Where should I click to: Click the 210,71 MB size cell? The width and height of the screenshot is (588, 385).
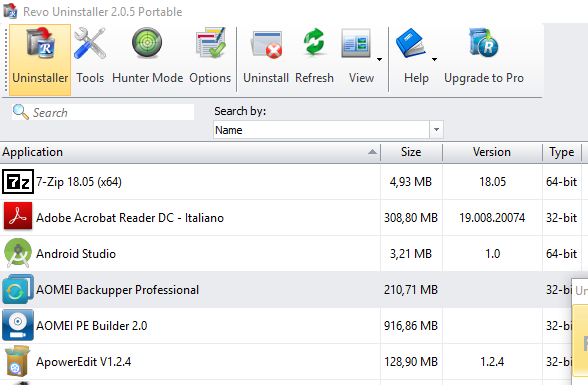[x=411, y=290]
